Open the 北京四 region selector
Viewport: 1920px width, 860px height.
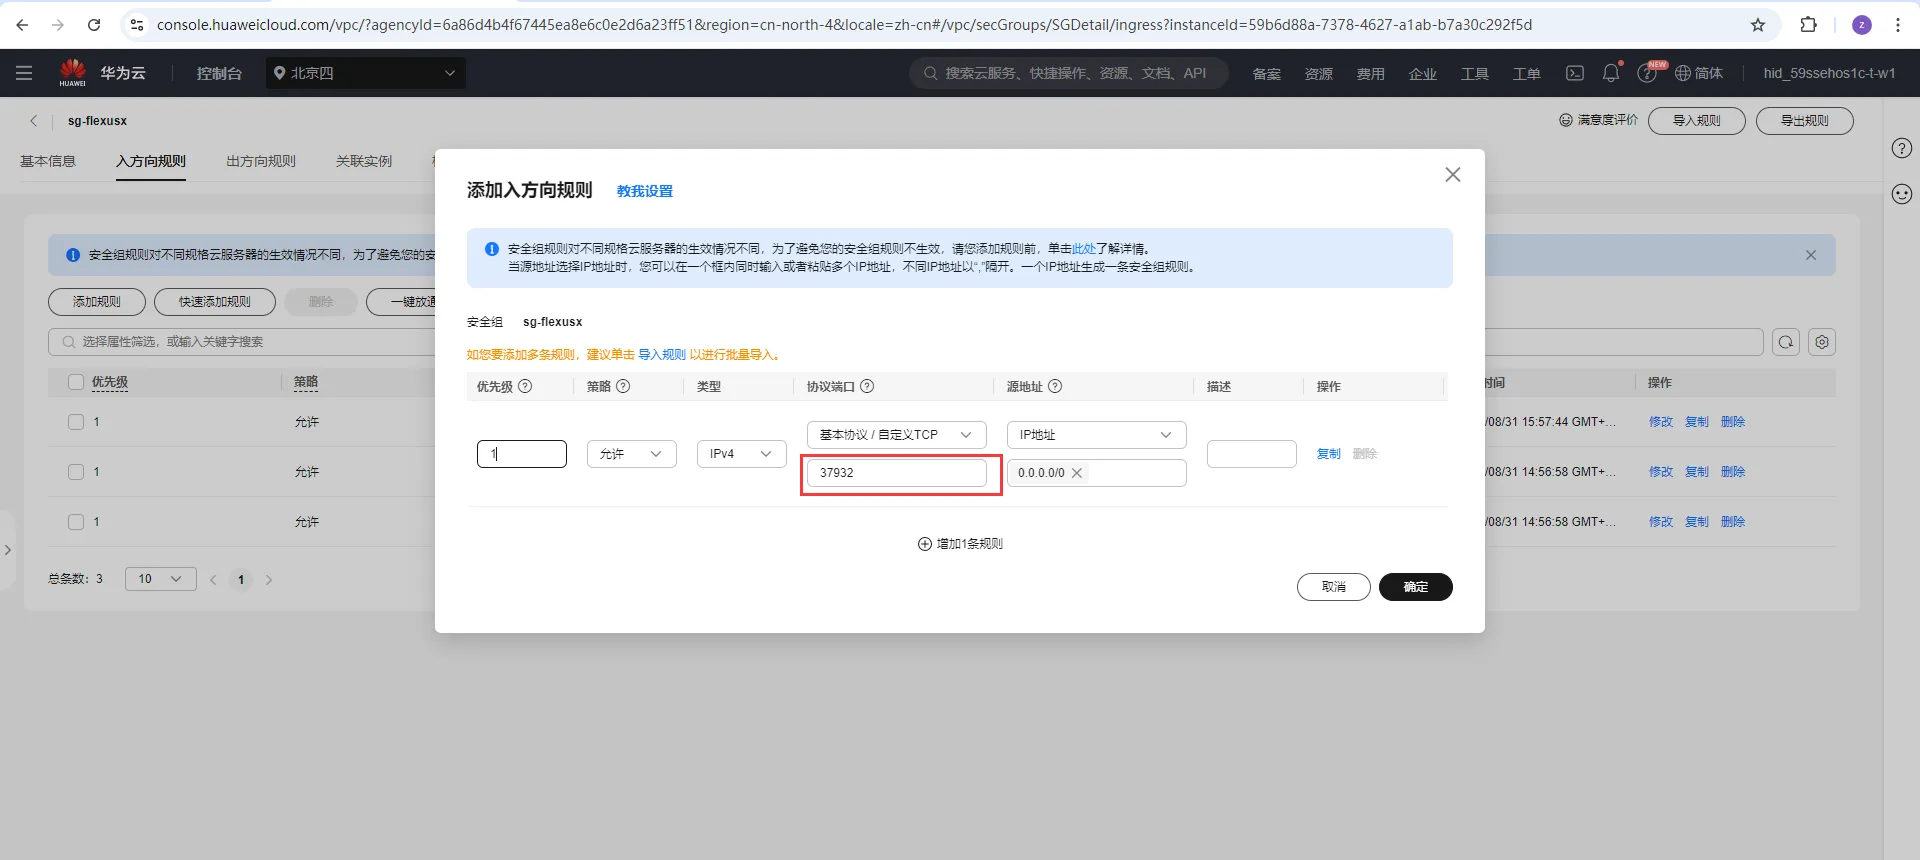[x=366, y=73]
